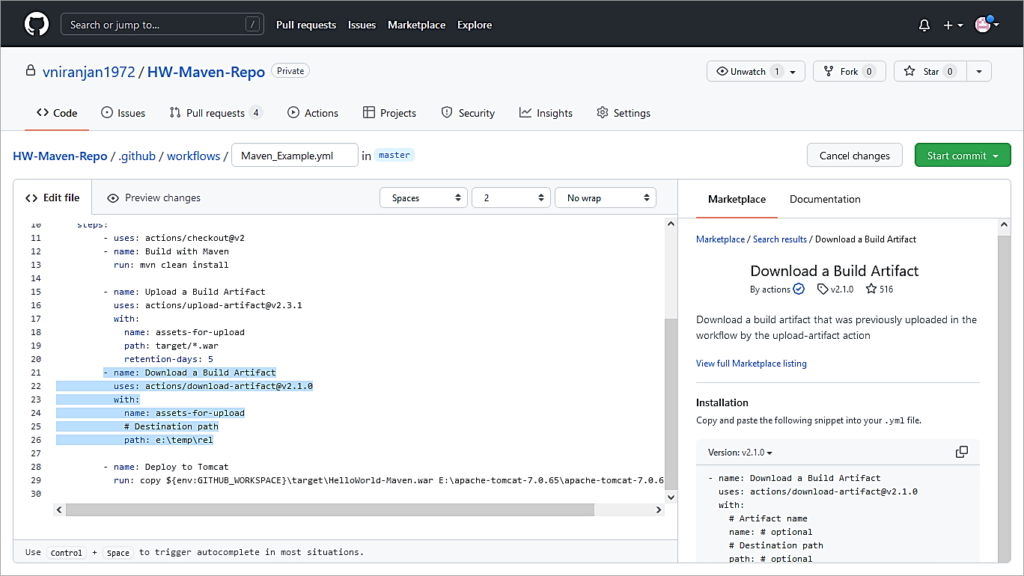Screen dimensions: 1024x576
Task: Expand the Version v2.1.0 selector
Action: click(x=740, y=453)
